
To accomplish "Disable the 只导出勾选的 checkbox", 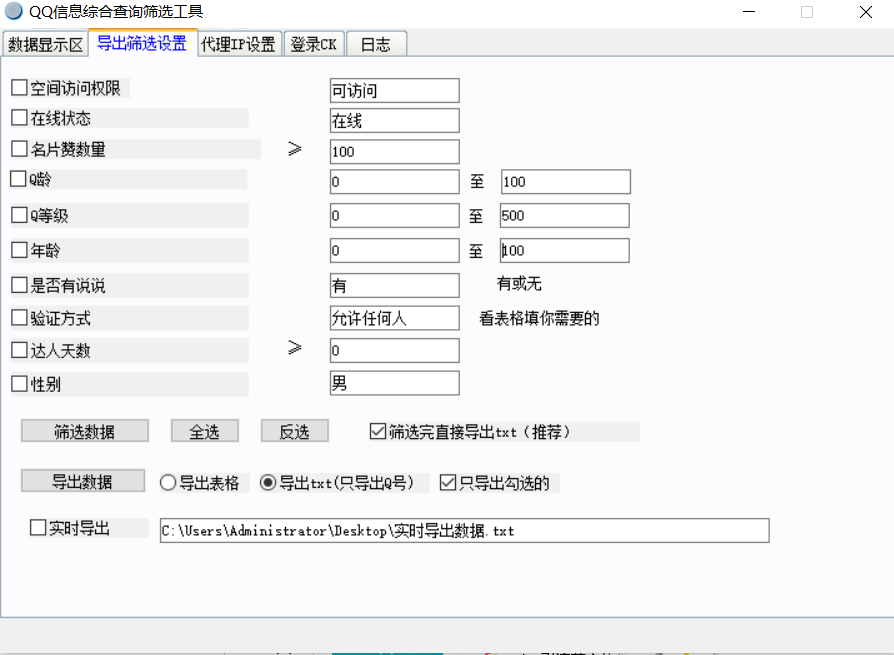I will tap(448, 483).
